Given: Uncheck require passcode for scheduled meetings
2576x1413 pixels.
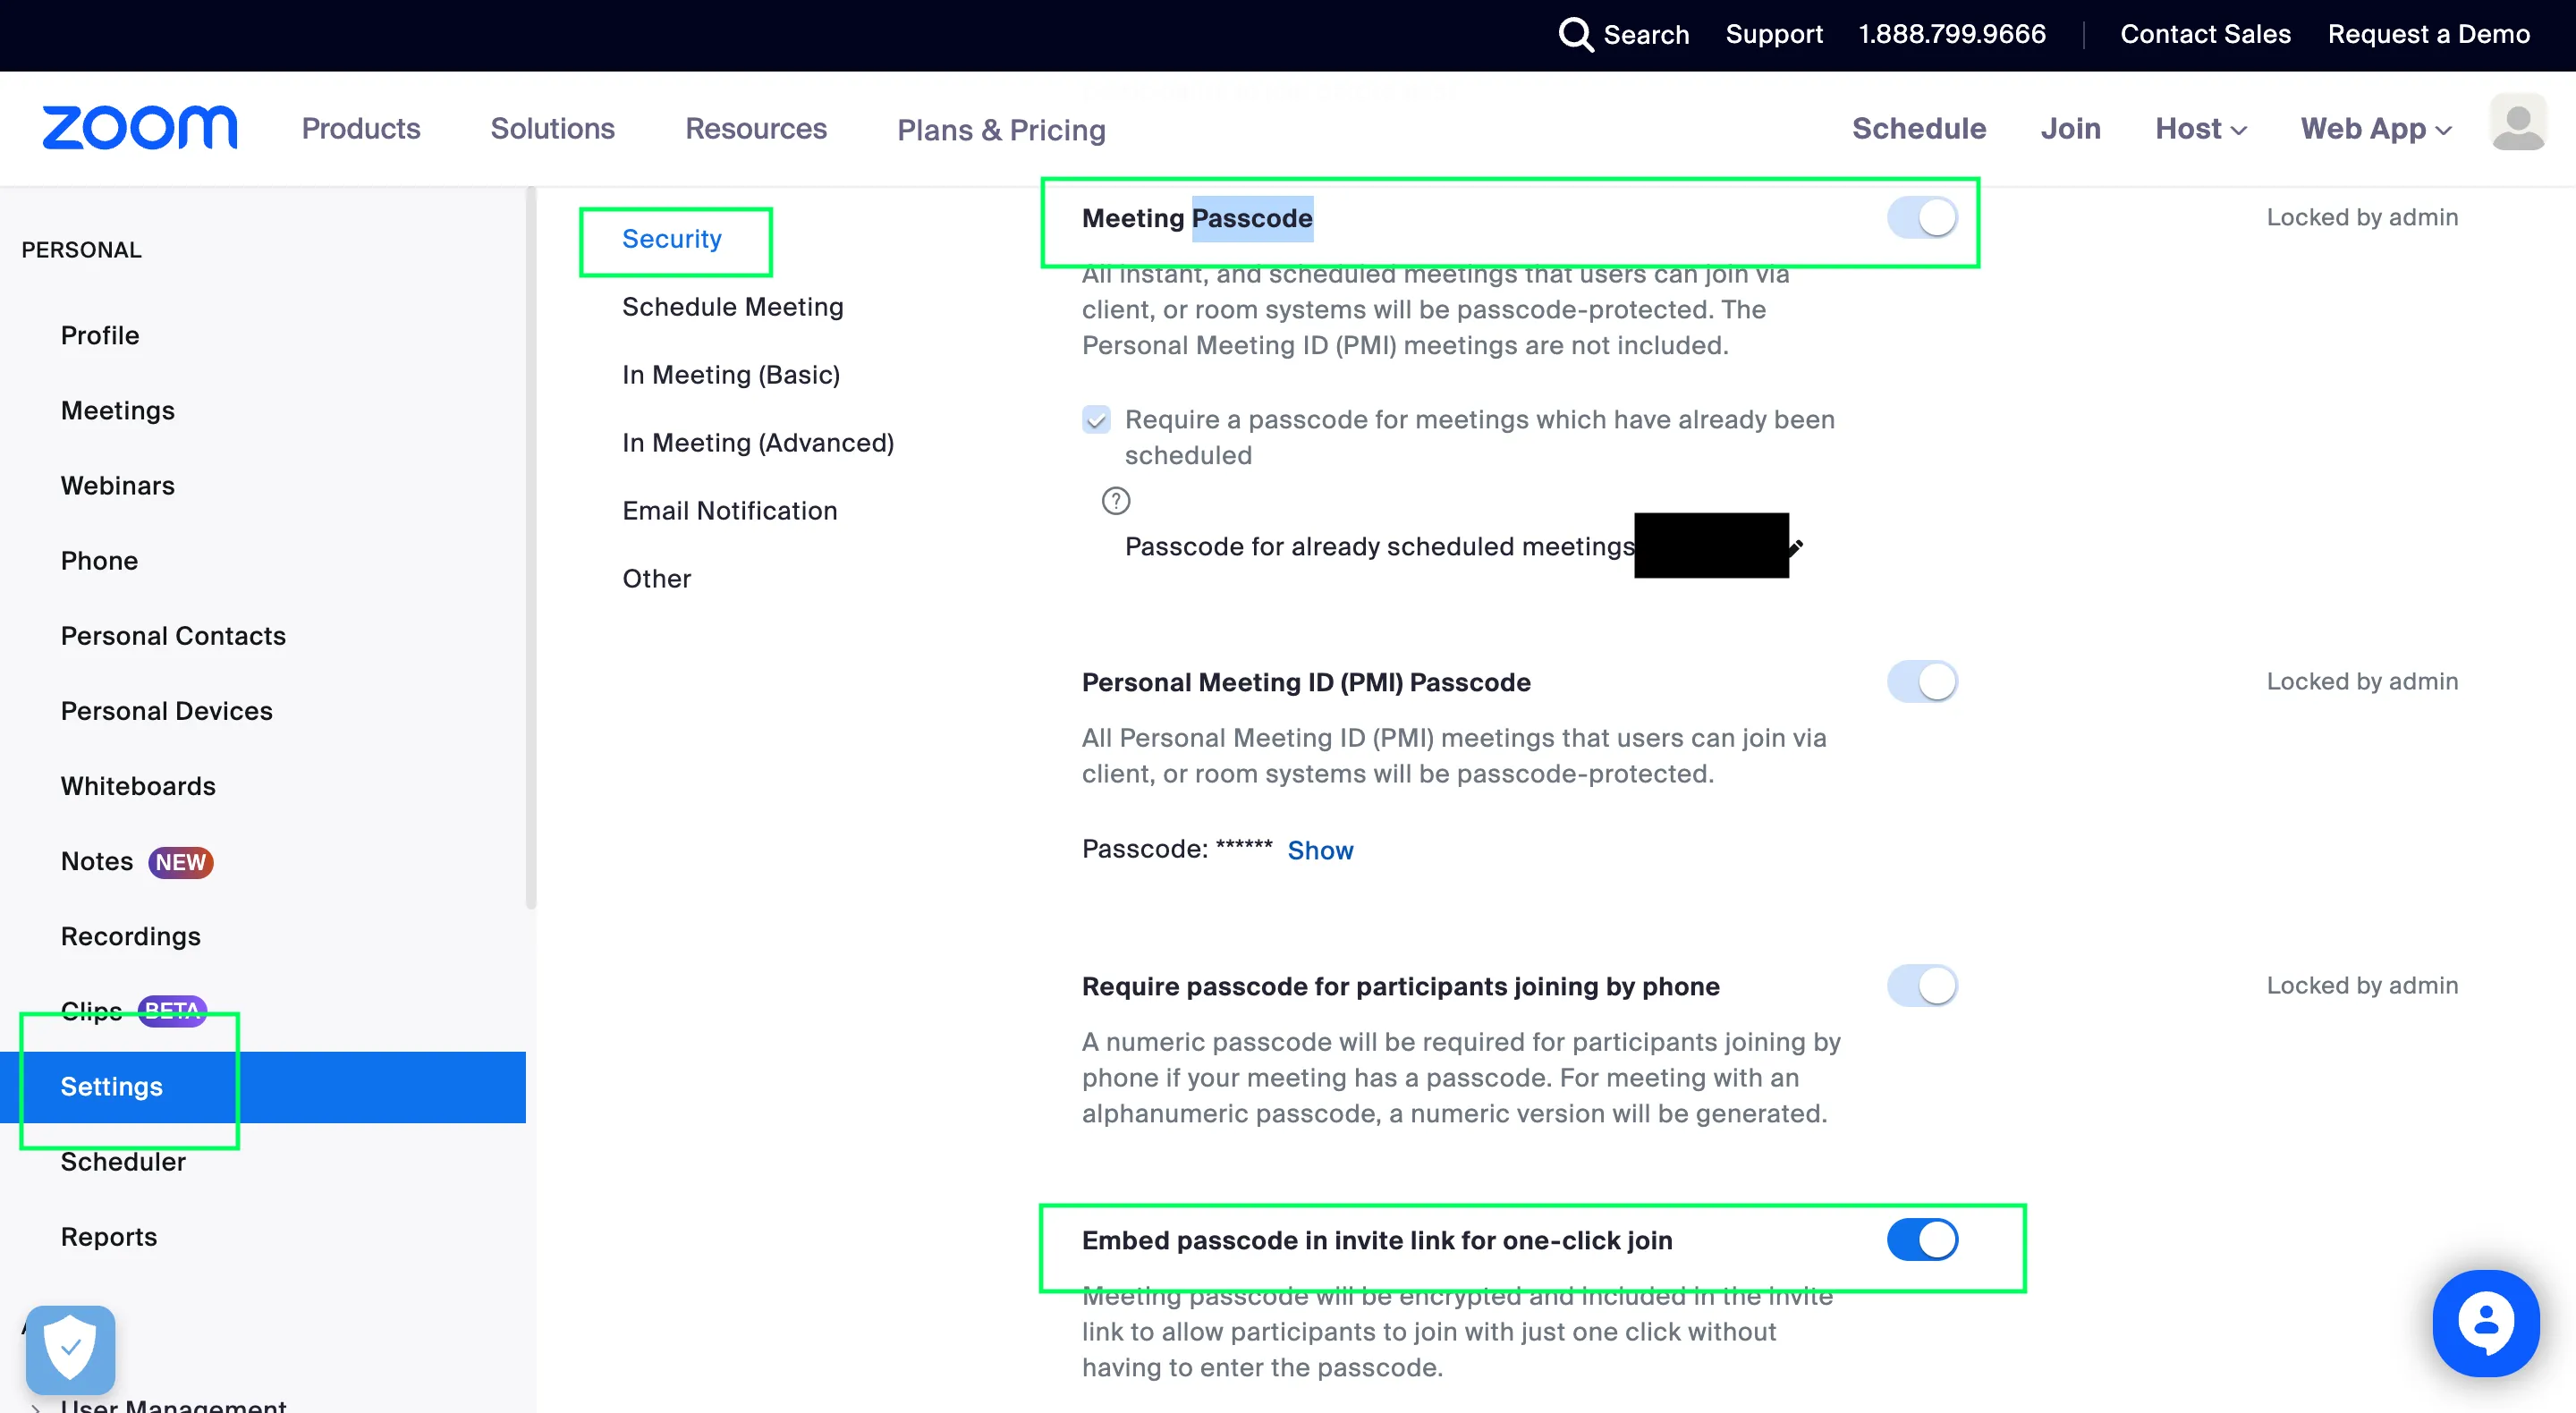Looking at the screenshot, I should (x=1096, y=420).
